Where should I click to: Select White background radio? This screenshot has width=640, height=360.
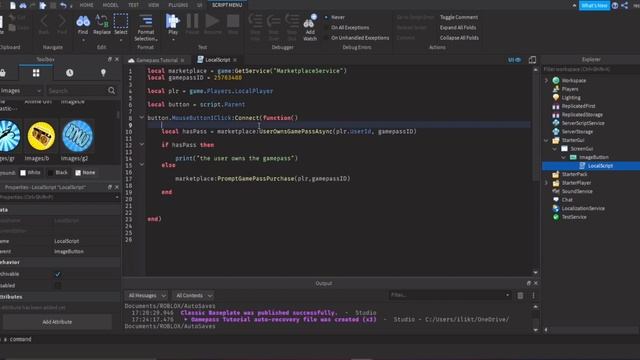coord(23,173)
